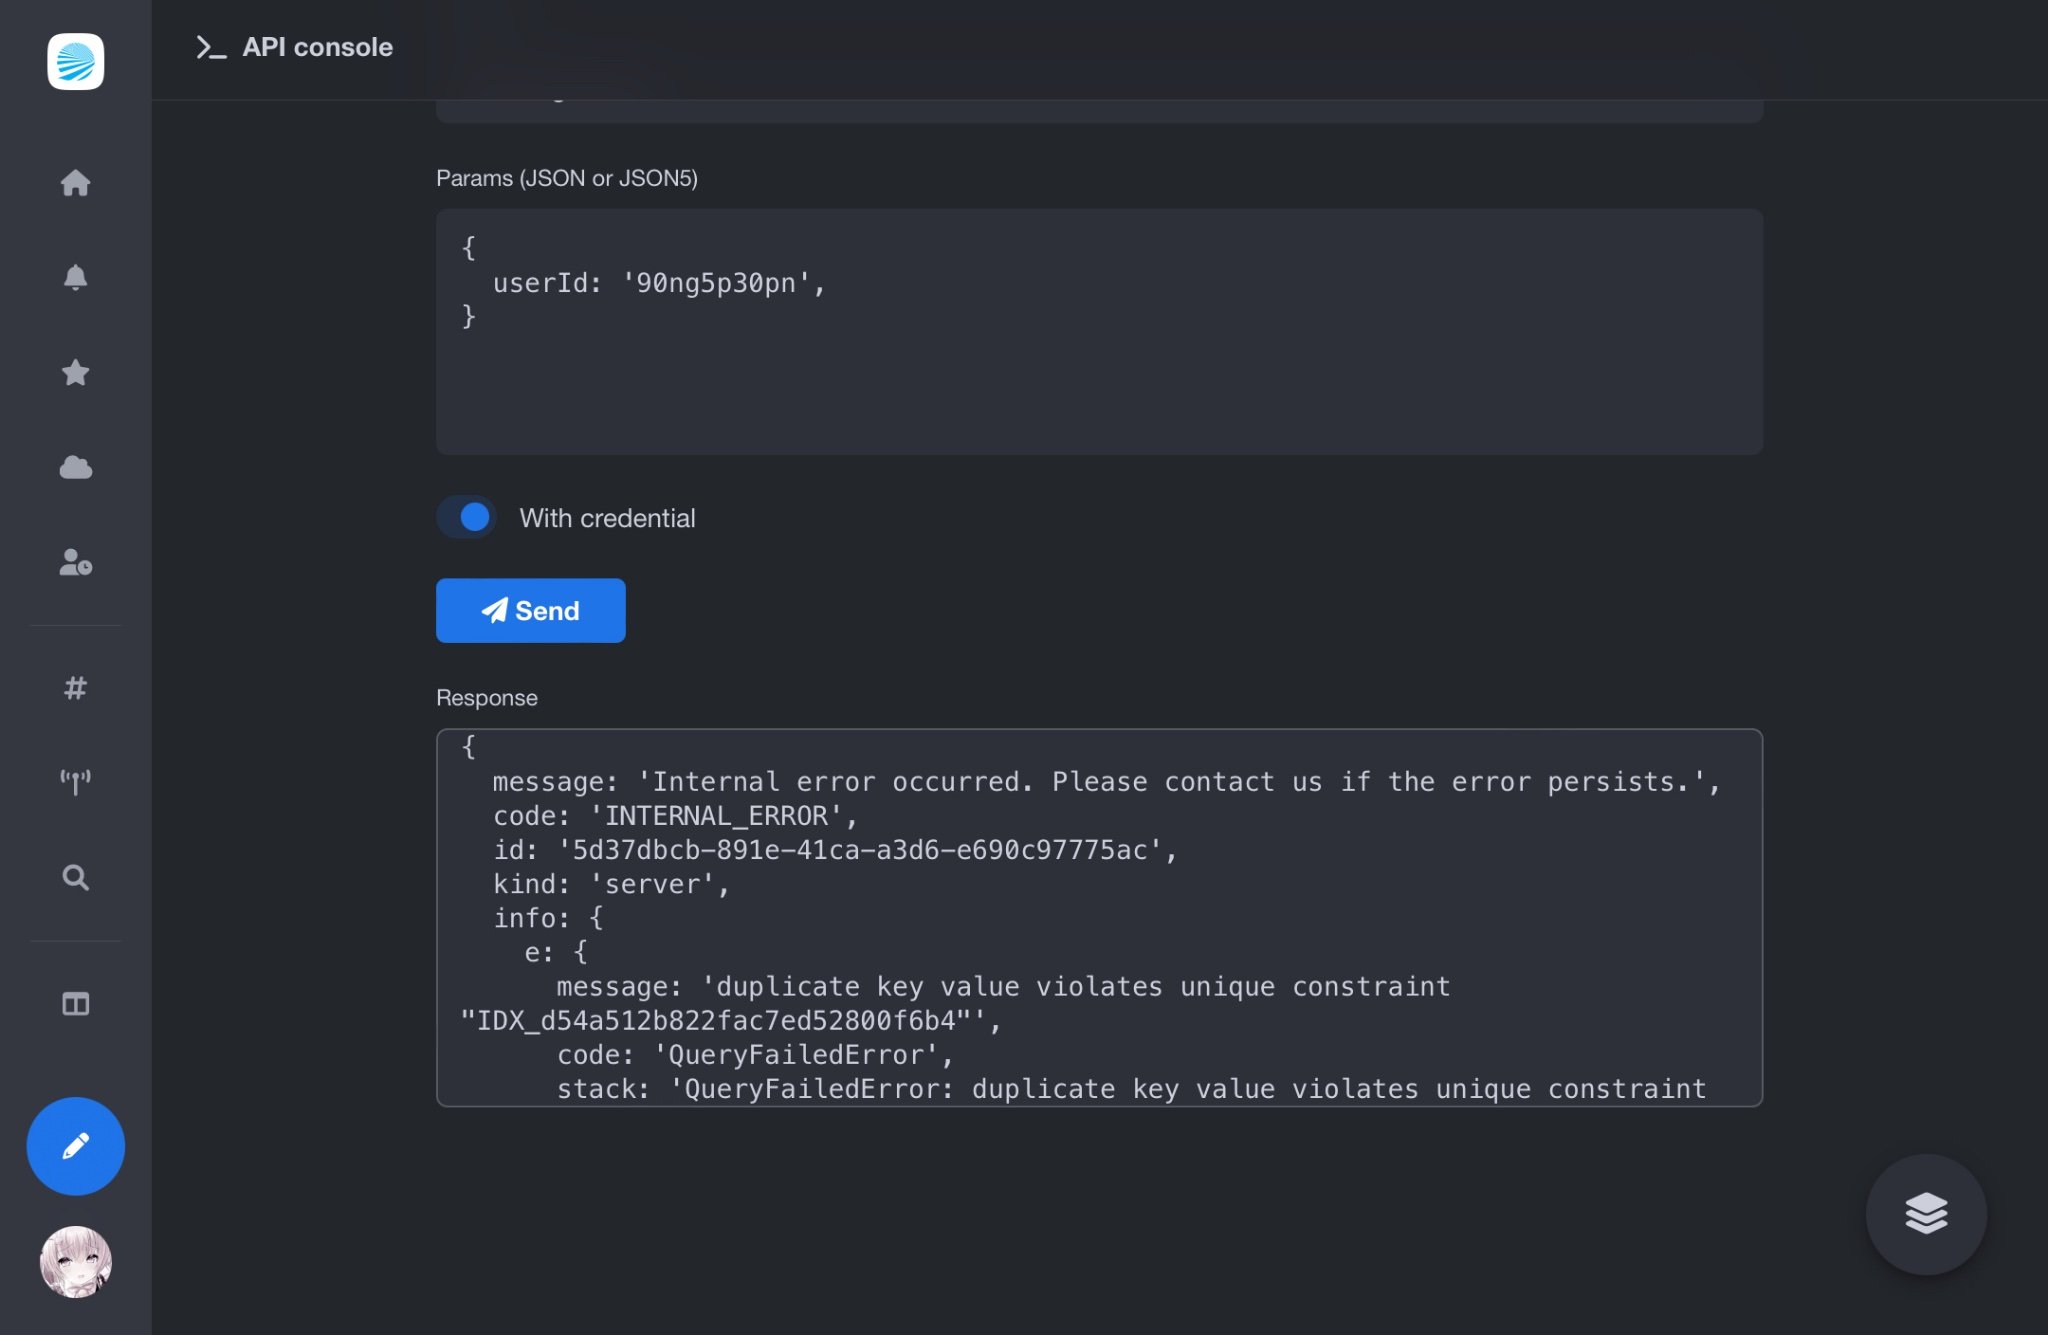
Task: Open Search magnifier icon
Action: click(75, 877)
